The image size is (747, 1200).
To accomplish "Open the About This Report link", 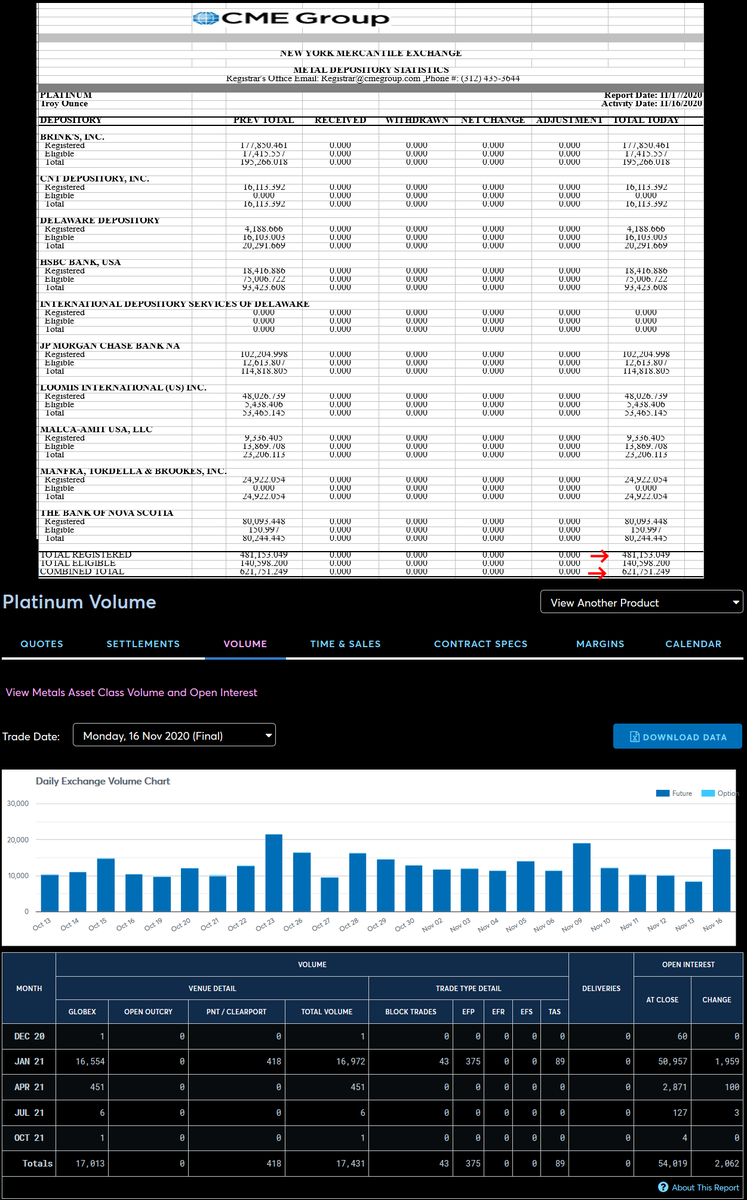I will [698, 1188].
